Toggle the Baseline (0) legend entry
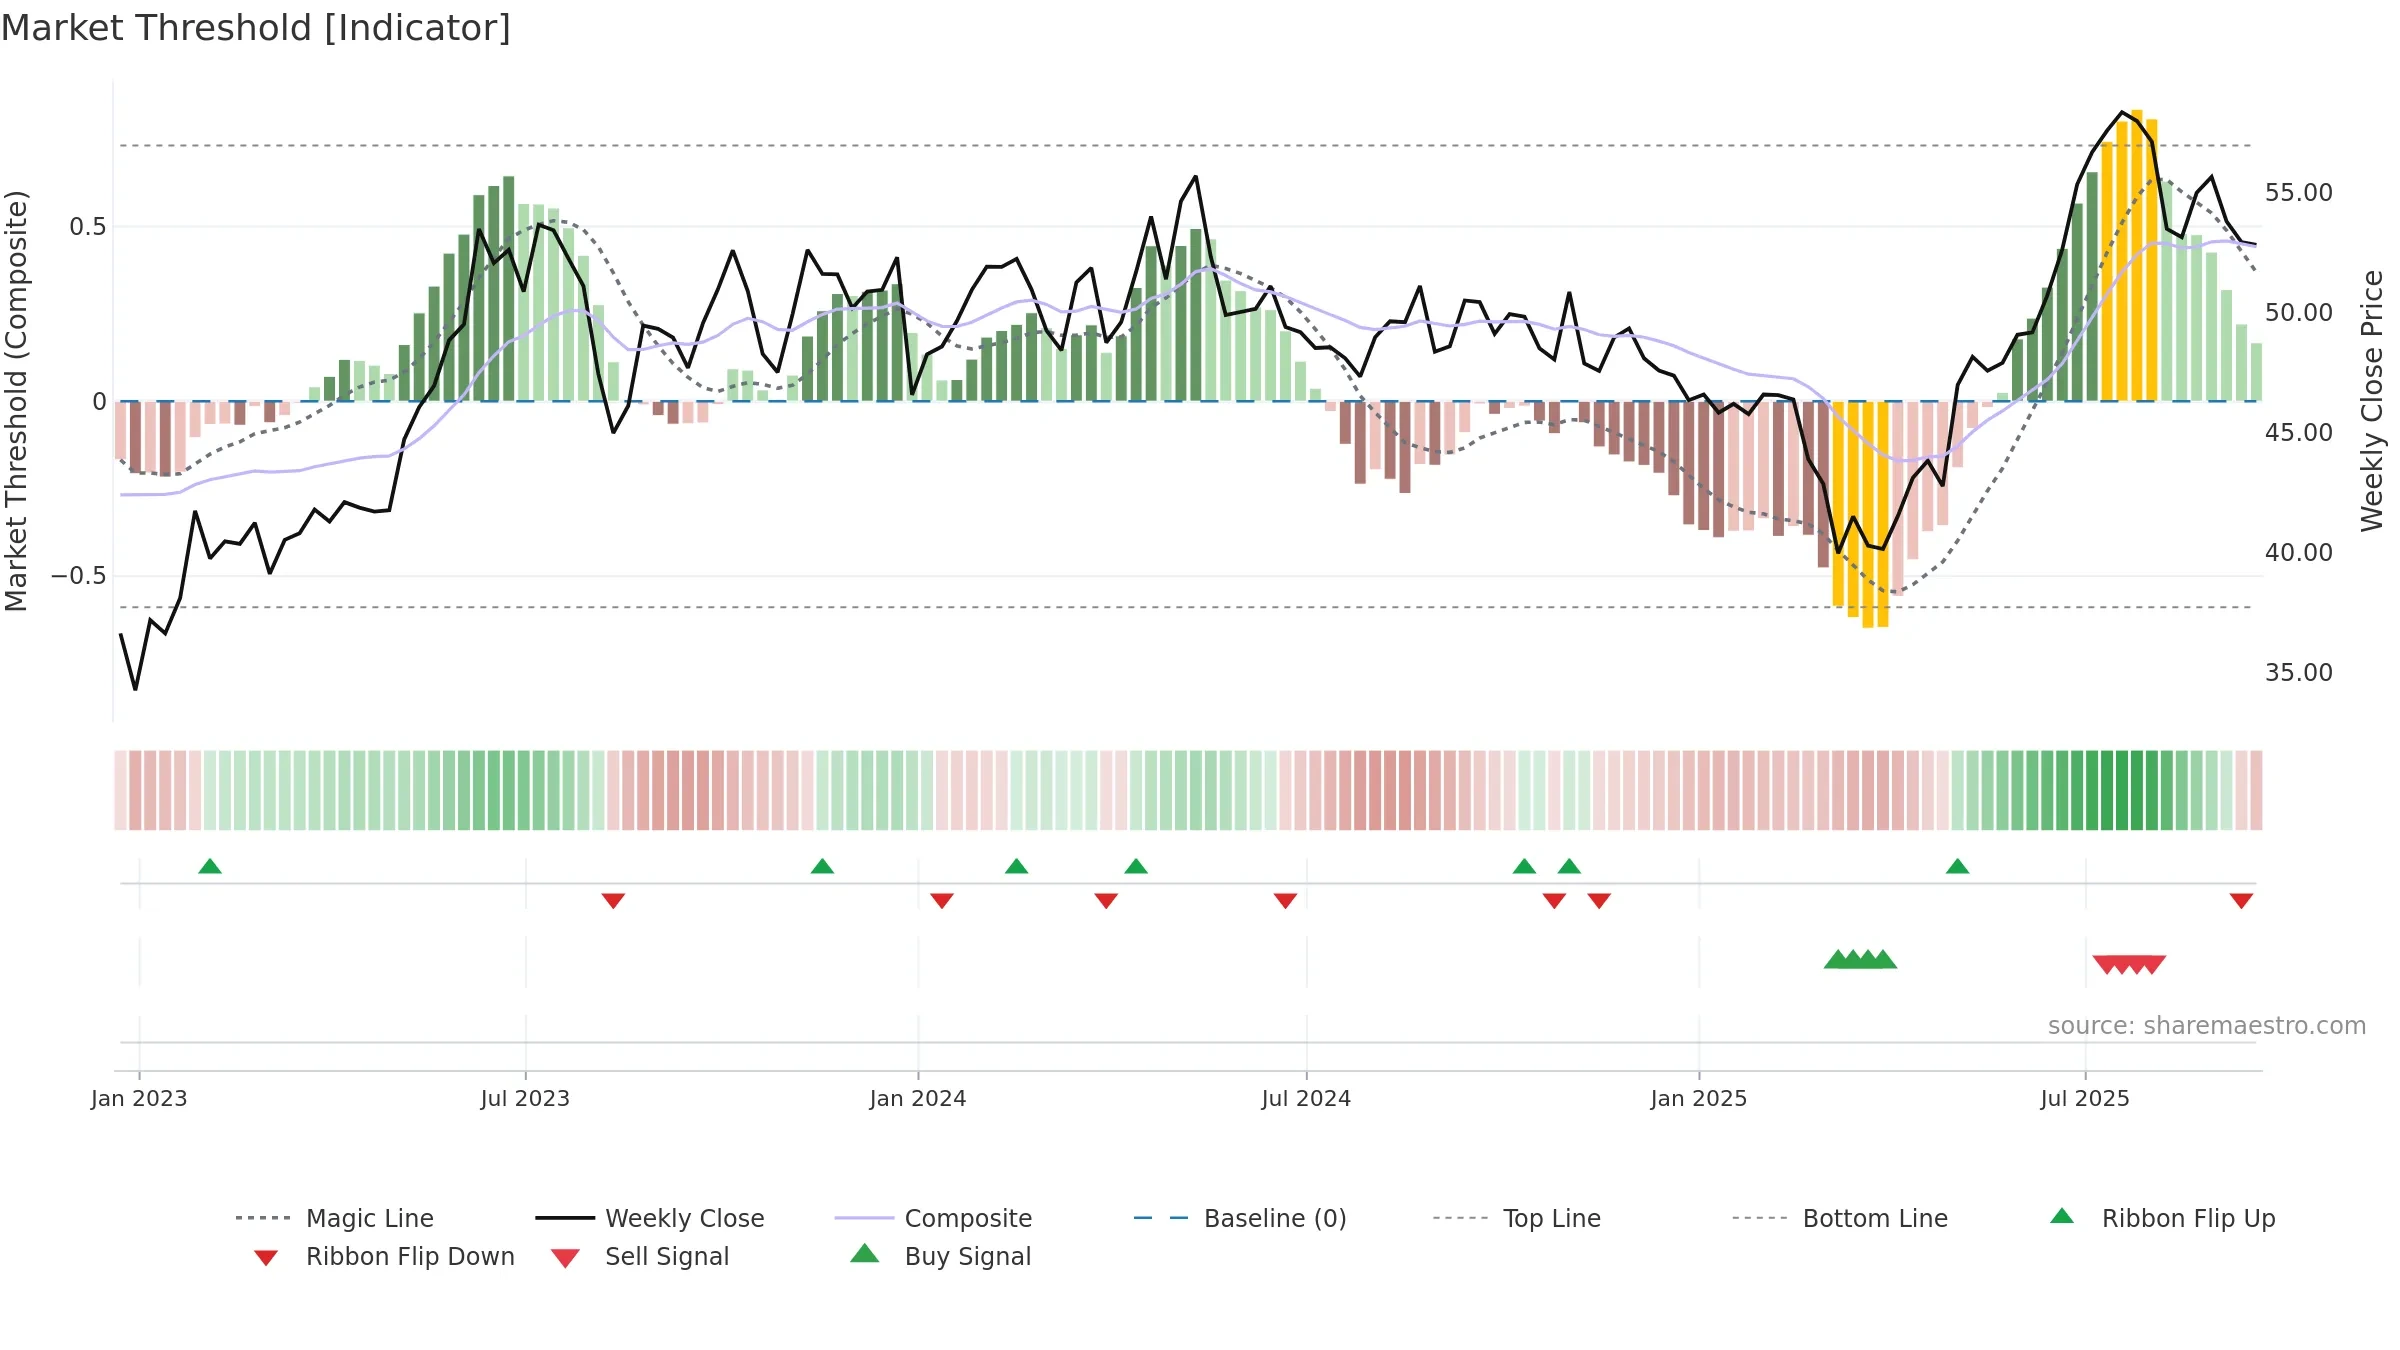 tap(1240, 1218)
